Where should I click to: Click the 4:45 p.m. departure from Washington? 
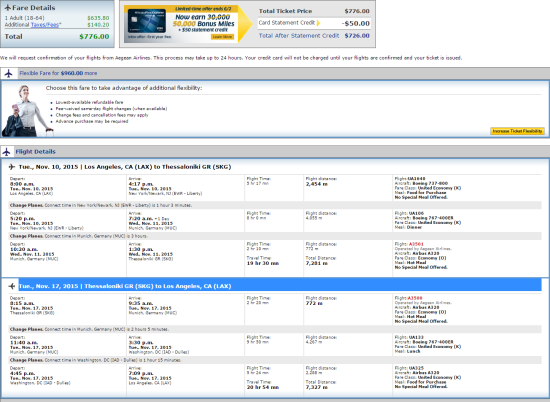click(22, 374)
